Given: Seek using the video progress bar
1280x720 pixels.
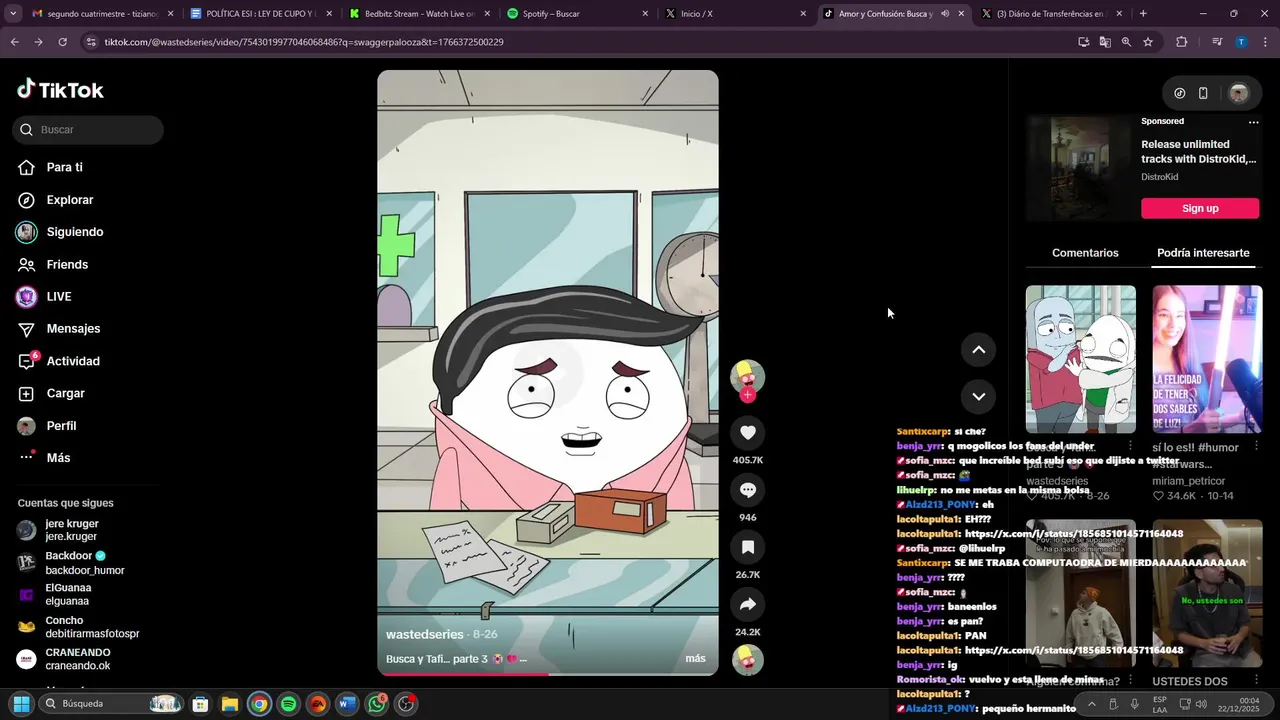Looking at the screenshot, I should pos(548,674).
